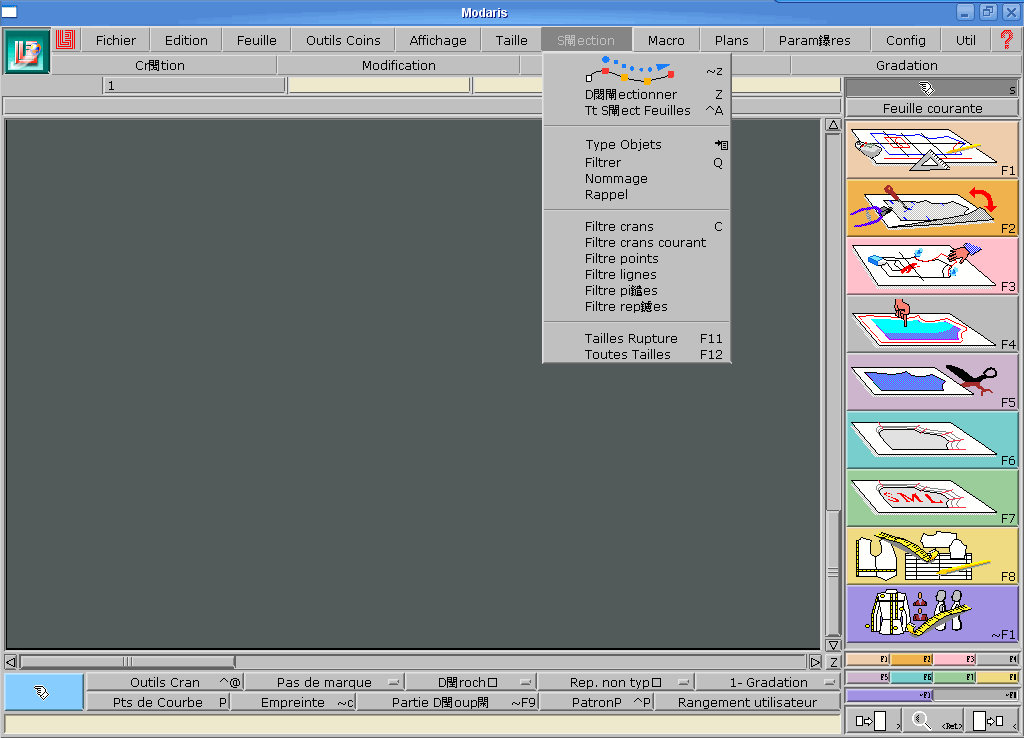Click the scroll up arrow of vertical scrollbar
1024x738 pixels.
pos(833,125)
